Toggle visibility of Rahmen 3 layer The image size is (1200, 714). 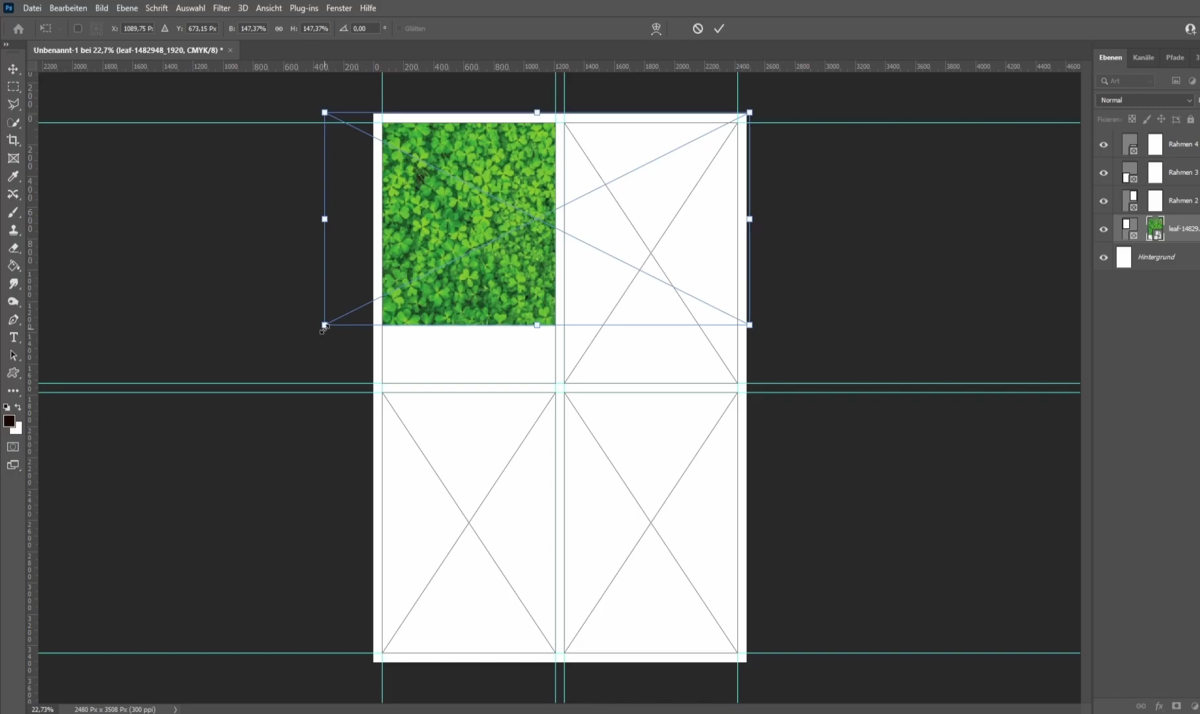point(1103,172)
